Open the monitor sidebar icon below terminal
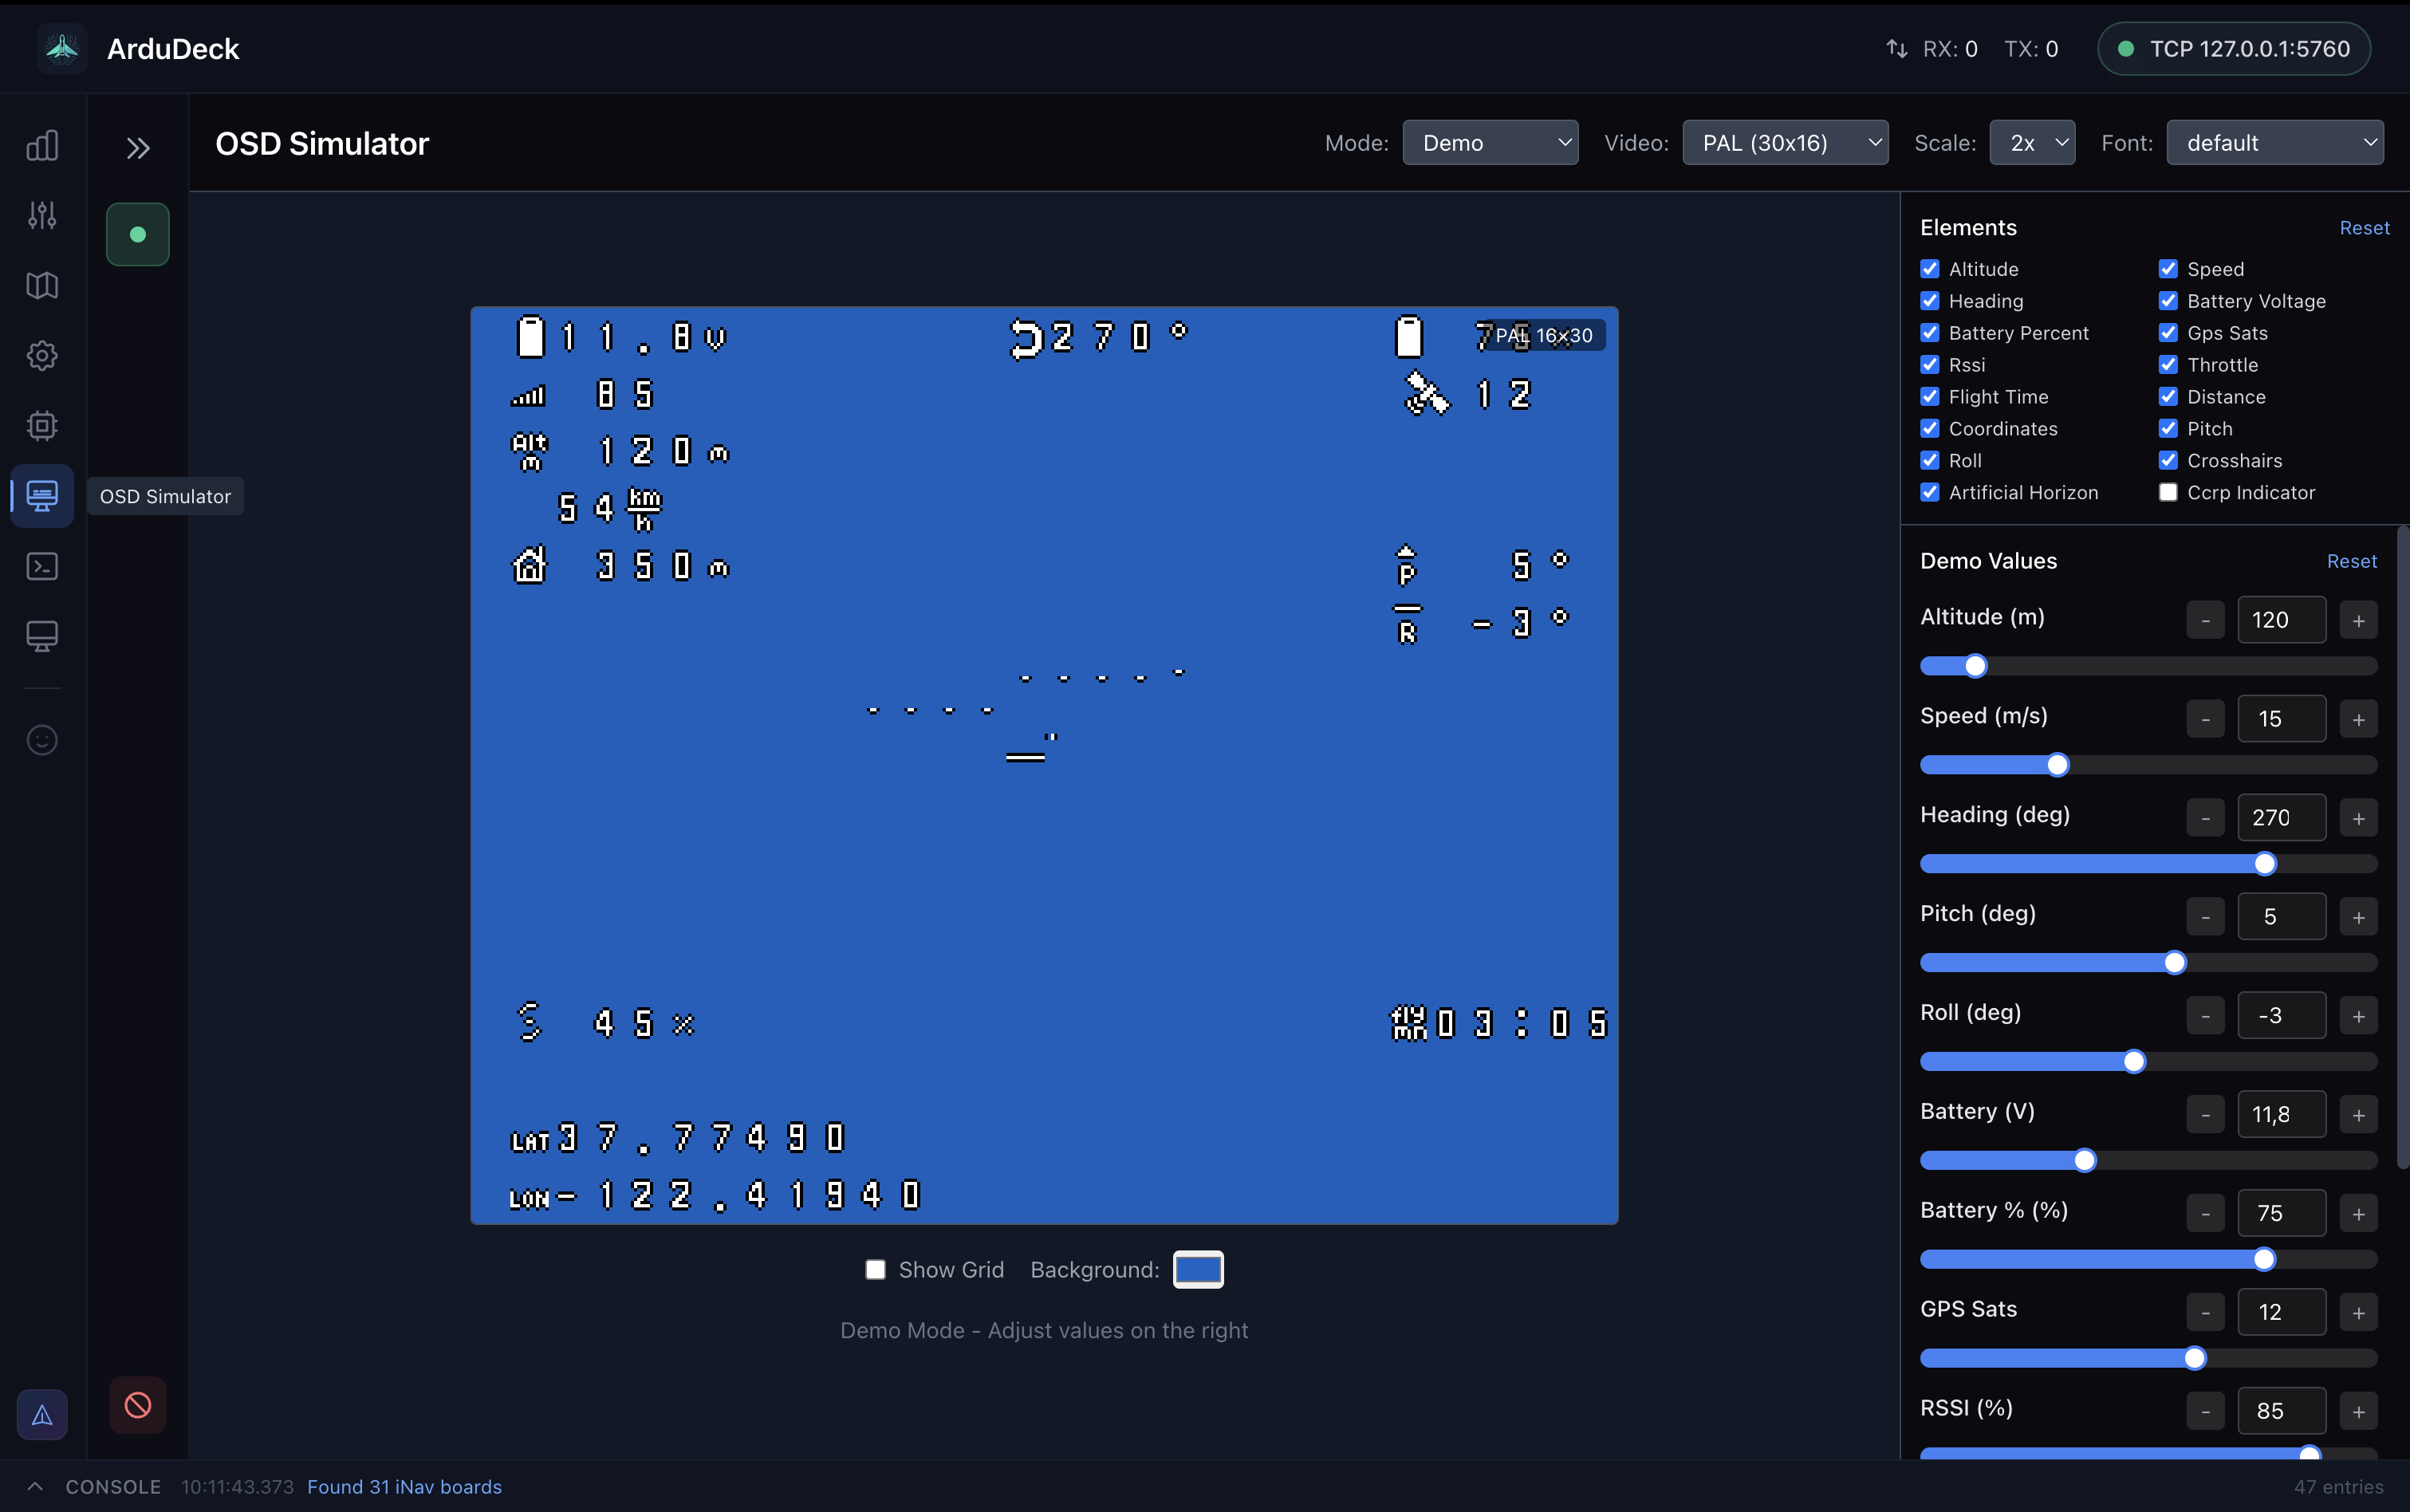This screenshot has height=1512, width=2410. coord(42,636)
